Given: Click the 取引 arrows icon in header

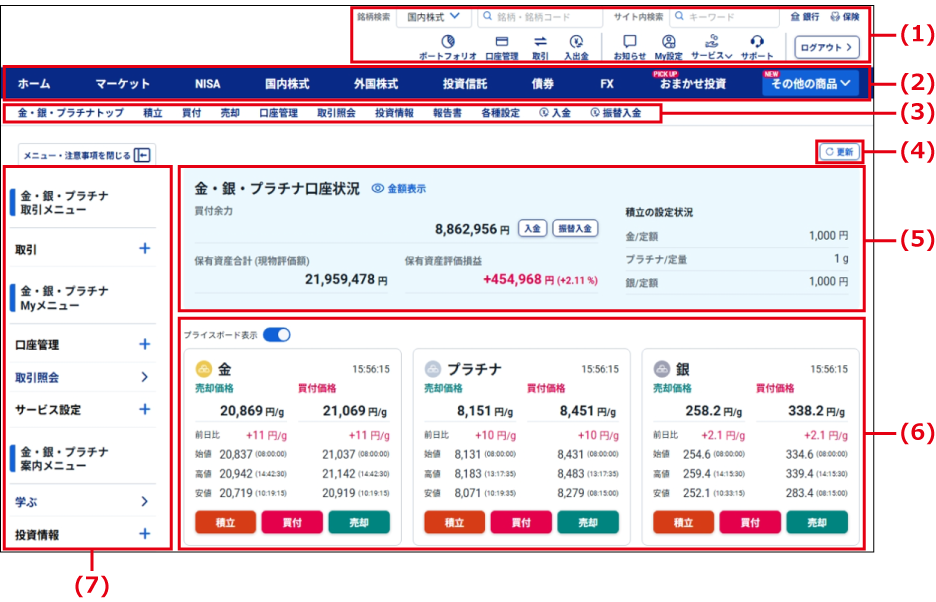Looking at the screenshot, I should [540, 42].
